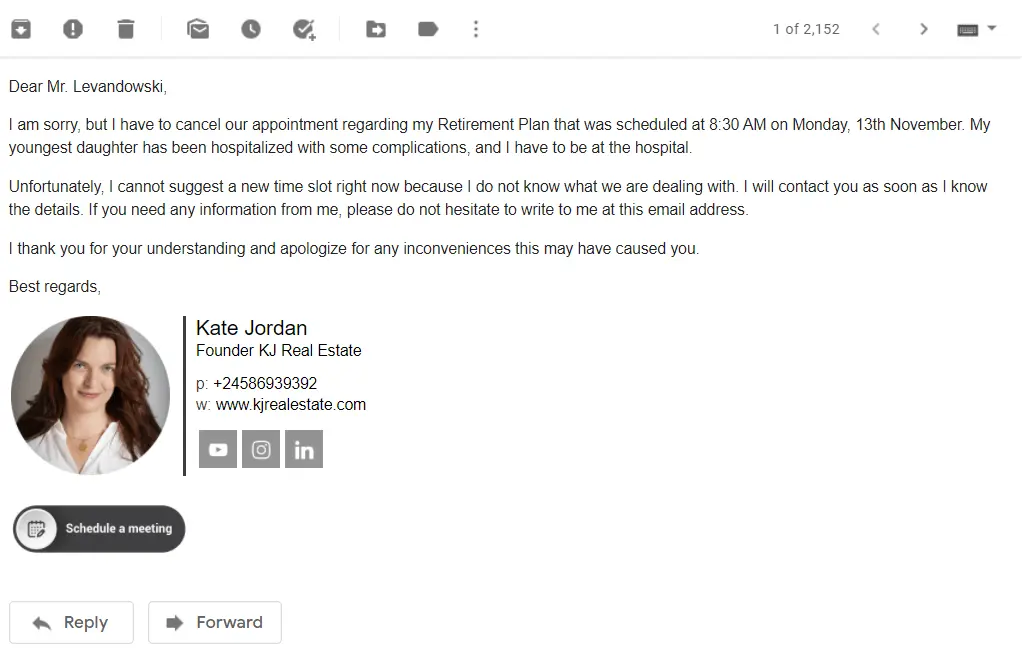Open Kate Jordan's Instagram profile
The height and width of the screenshot is (653, 1022).
[261, 449]
